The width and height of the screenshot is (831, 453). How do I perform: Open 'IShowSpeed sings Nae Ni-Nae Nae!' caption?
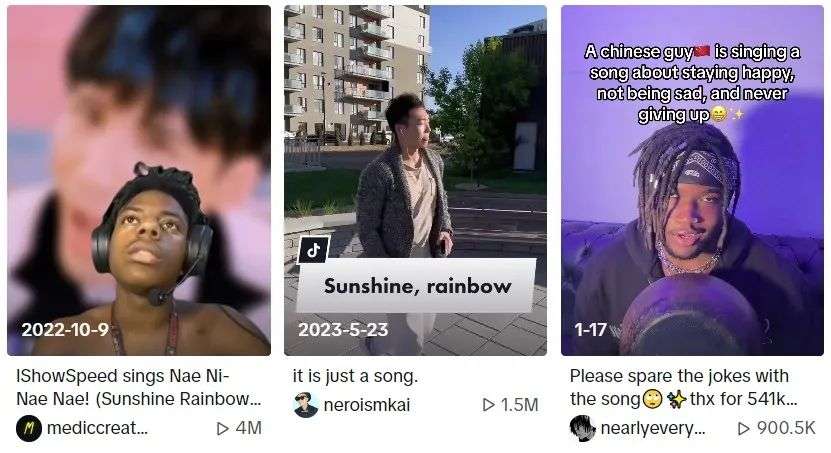[x=138, y=387]
